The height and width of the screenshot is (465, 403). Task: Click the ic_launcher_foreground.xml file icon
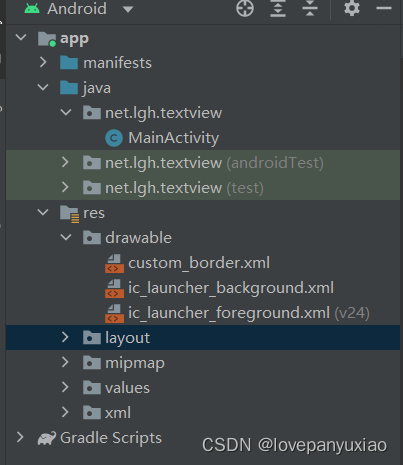point(114,313)
